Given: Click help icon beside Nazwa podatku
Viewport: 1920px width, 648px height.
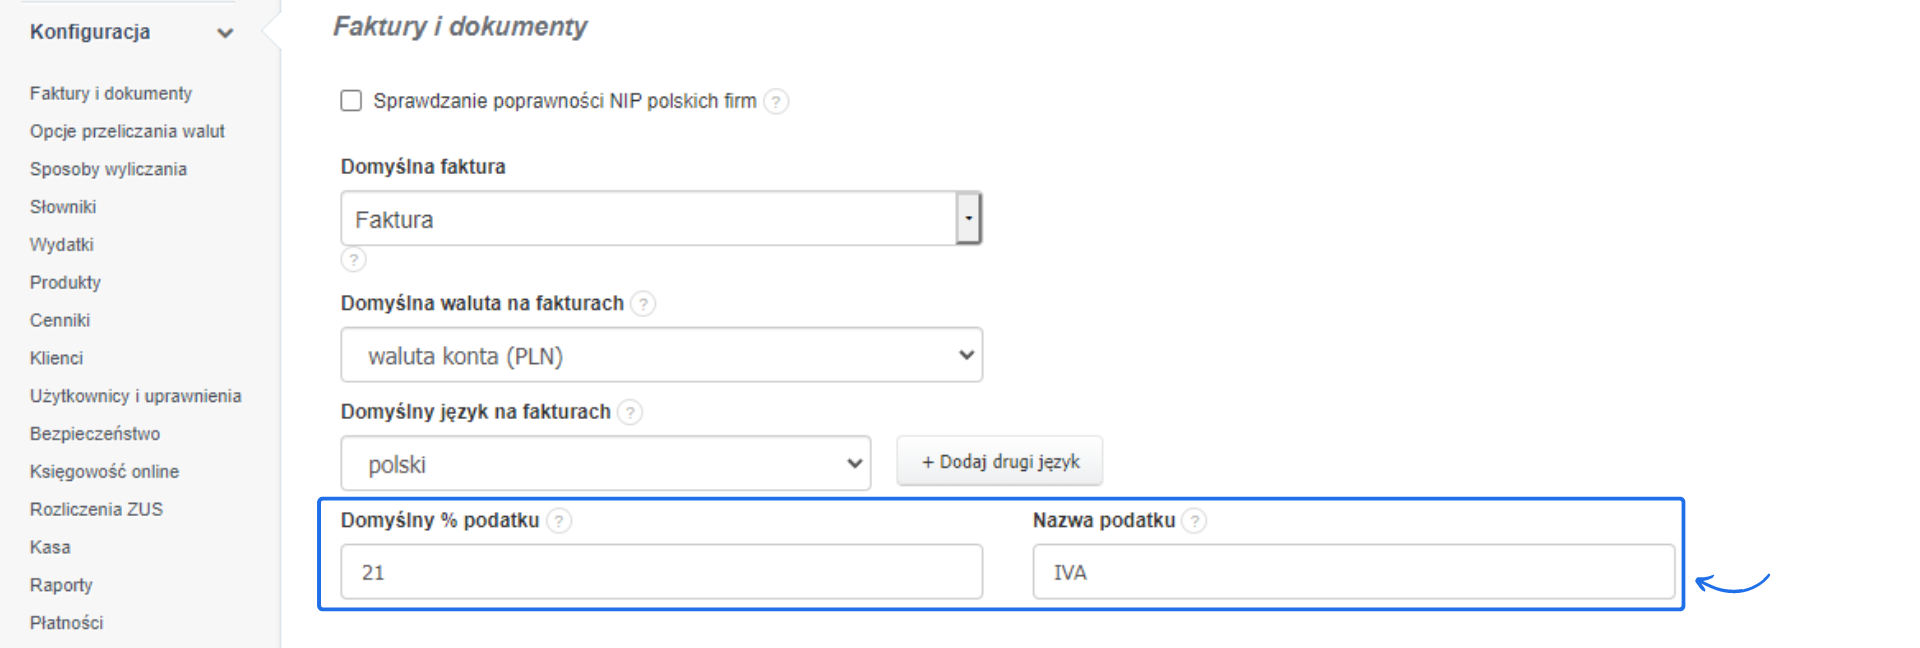Looking at the screenshot, I should pyautogui.click(x=1194, y=521).
